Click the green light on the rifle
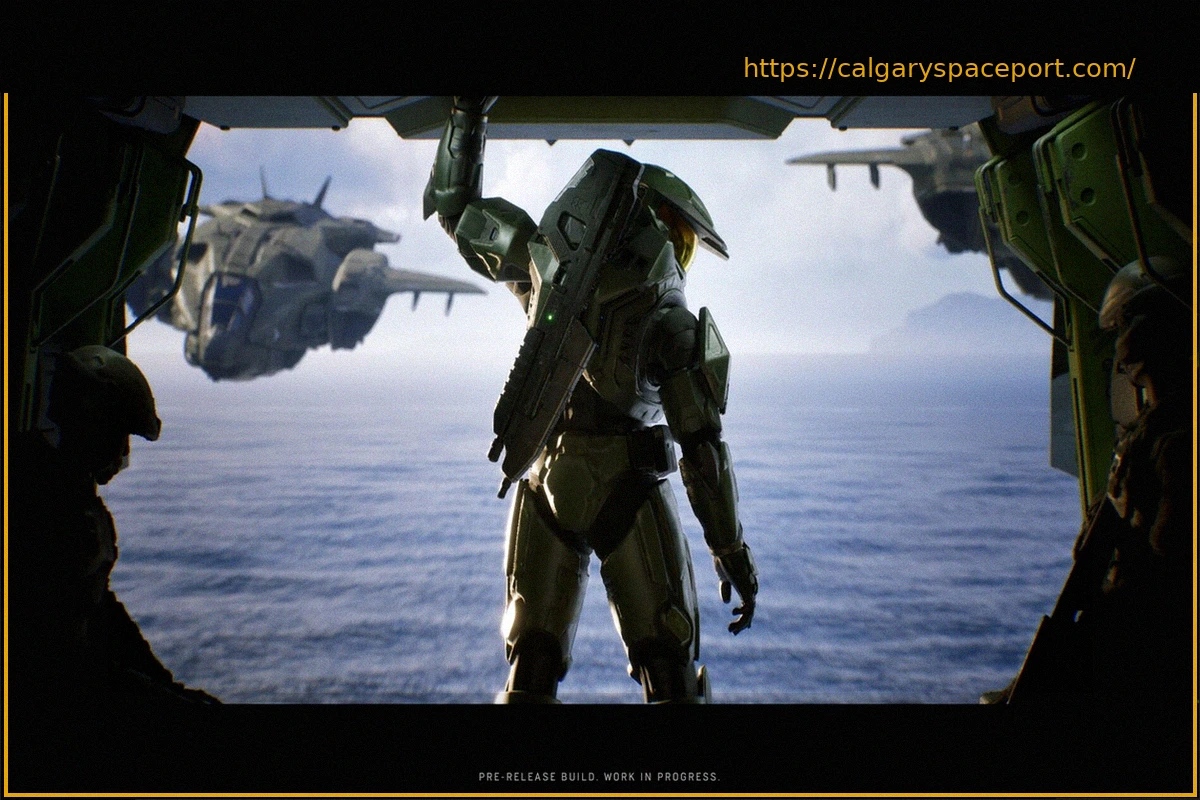The height and width of the screenshot is (800, 1200). coord(549,318)
